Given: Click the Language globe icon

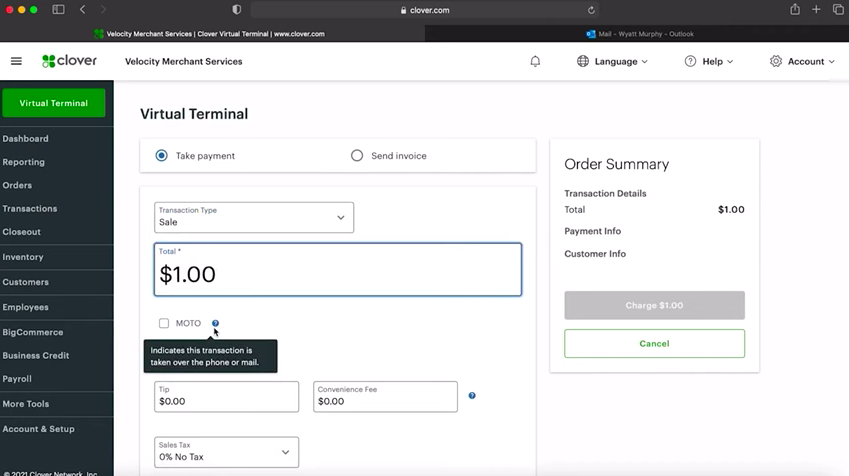Looking at the screenshot, I should coord(583,61).
